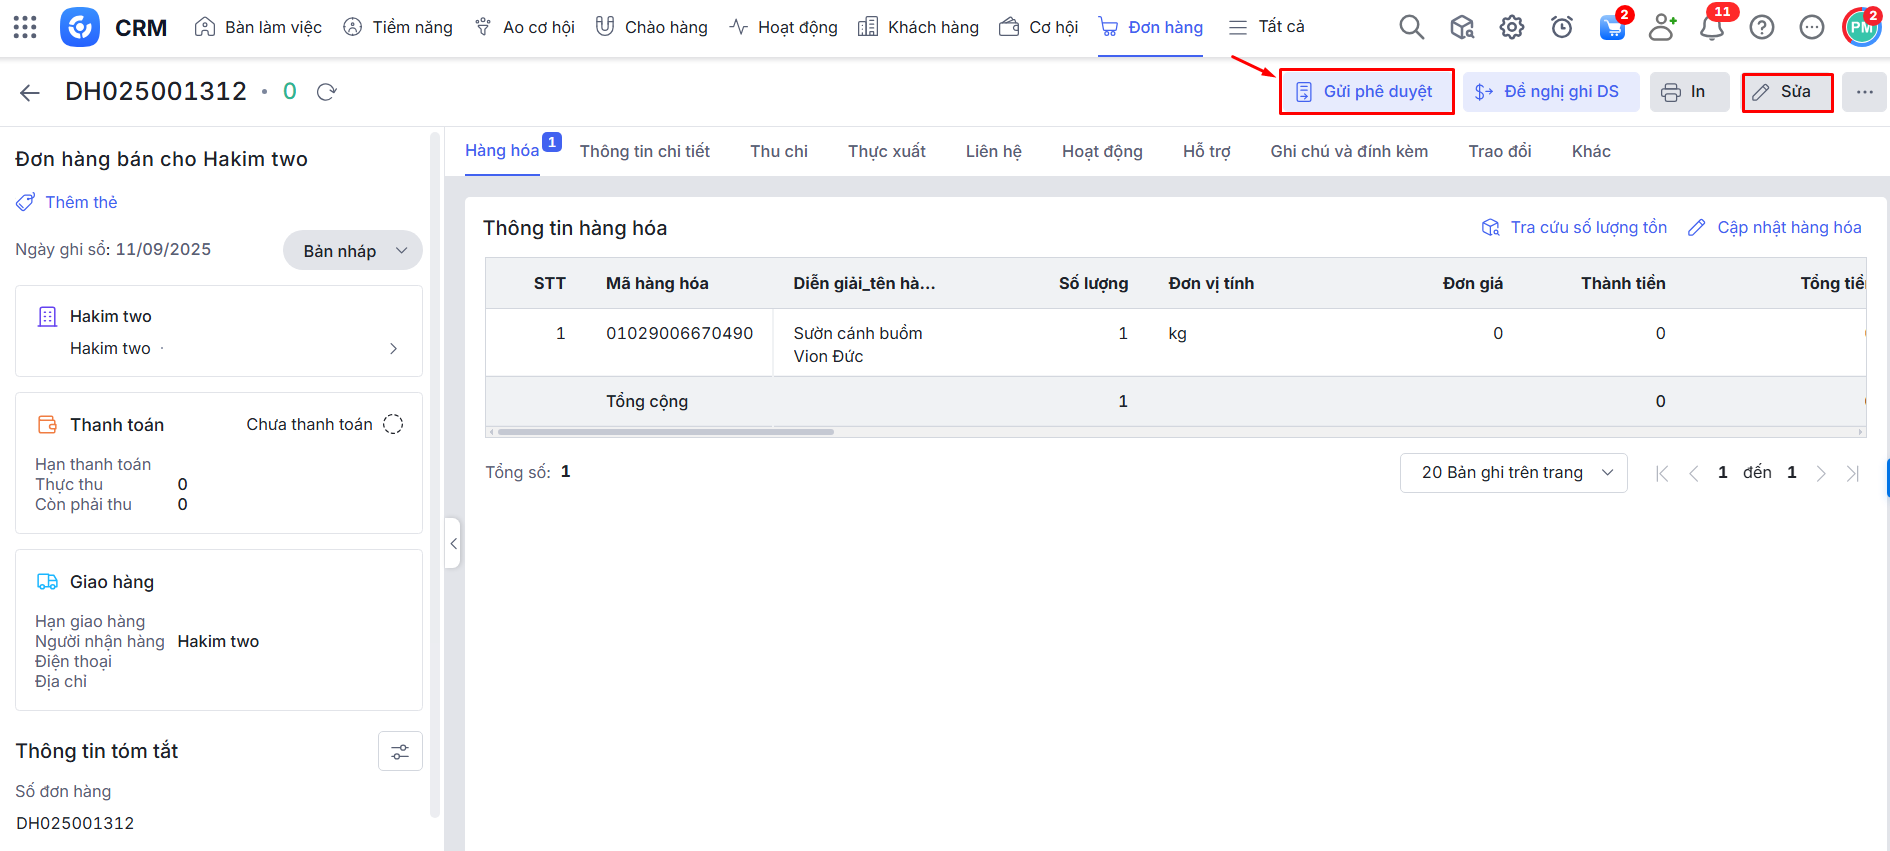Open the help question mark icon
Image resolution: width=1890 pixels, height=851 pixels.
[x=1761, y=27]
